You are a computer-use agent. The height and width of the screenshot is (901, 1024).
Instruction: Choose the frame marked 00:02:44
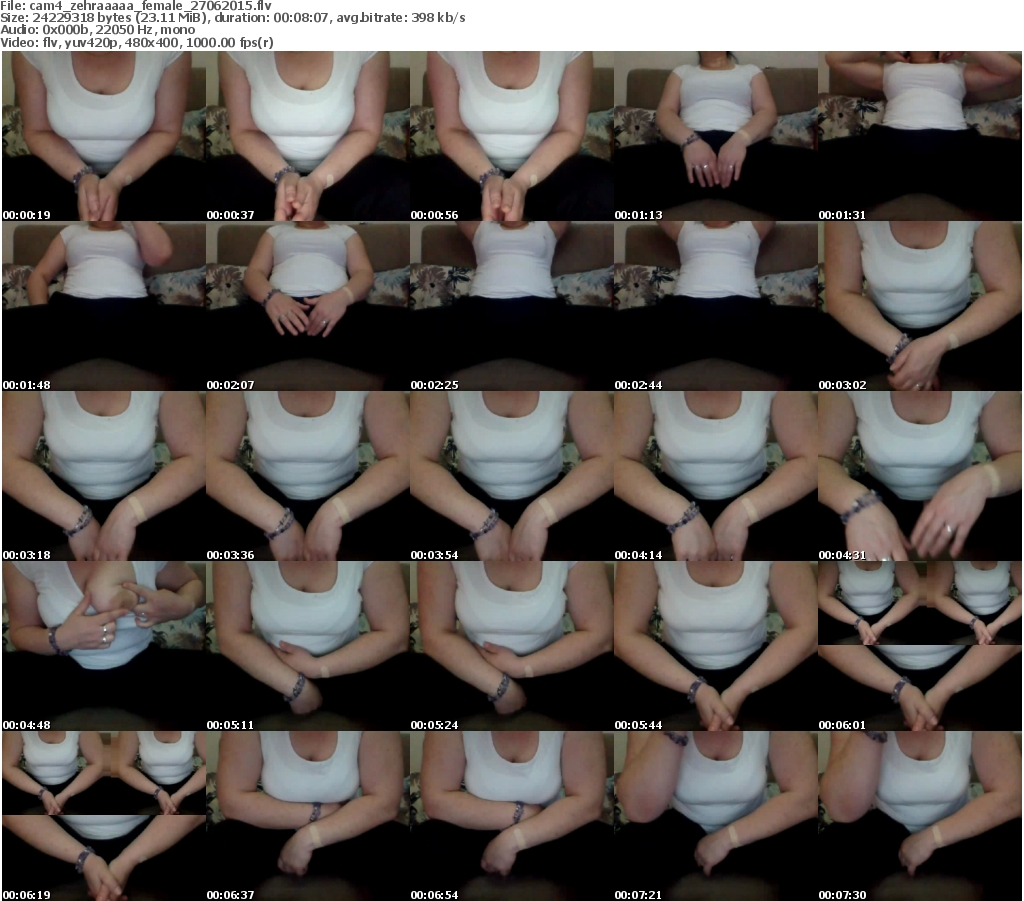716,306
